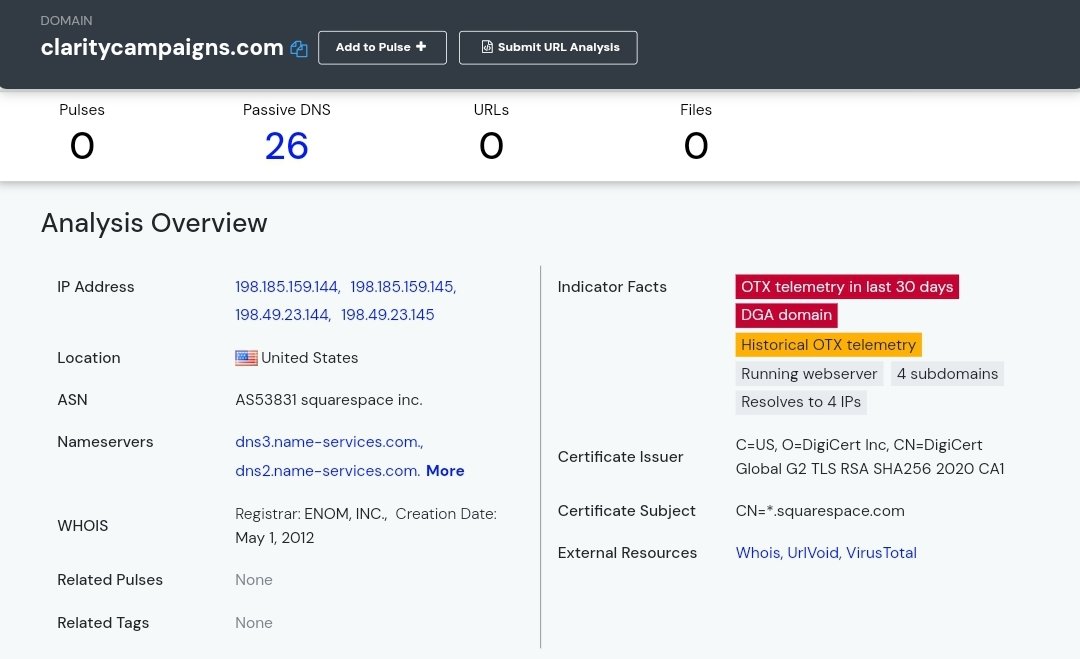Open IP address 198.49.23.144

pyautogui.click(x=283, y=315)
